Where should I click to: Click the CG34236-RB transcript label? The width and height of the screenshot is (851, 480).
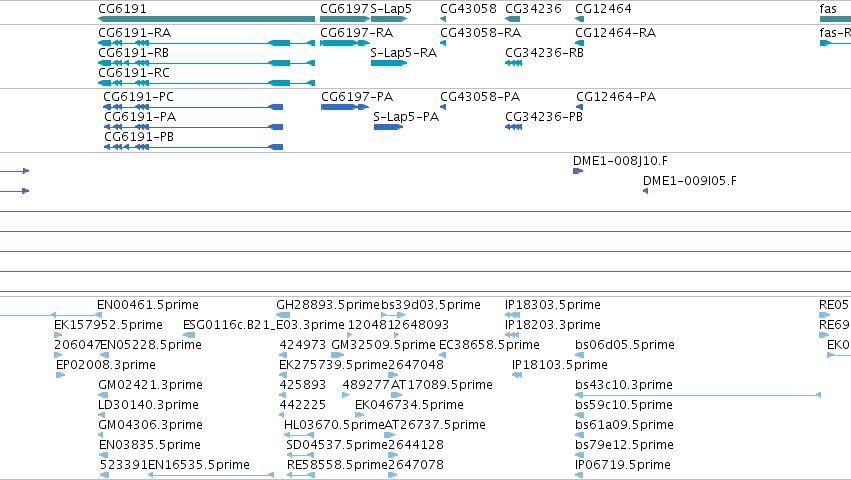coord(544,53)
